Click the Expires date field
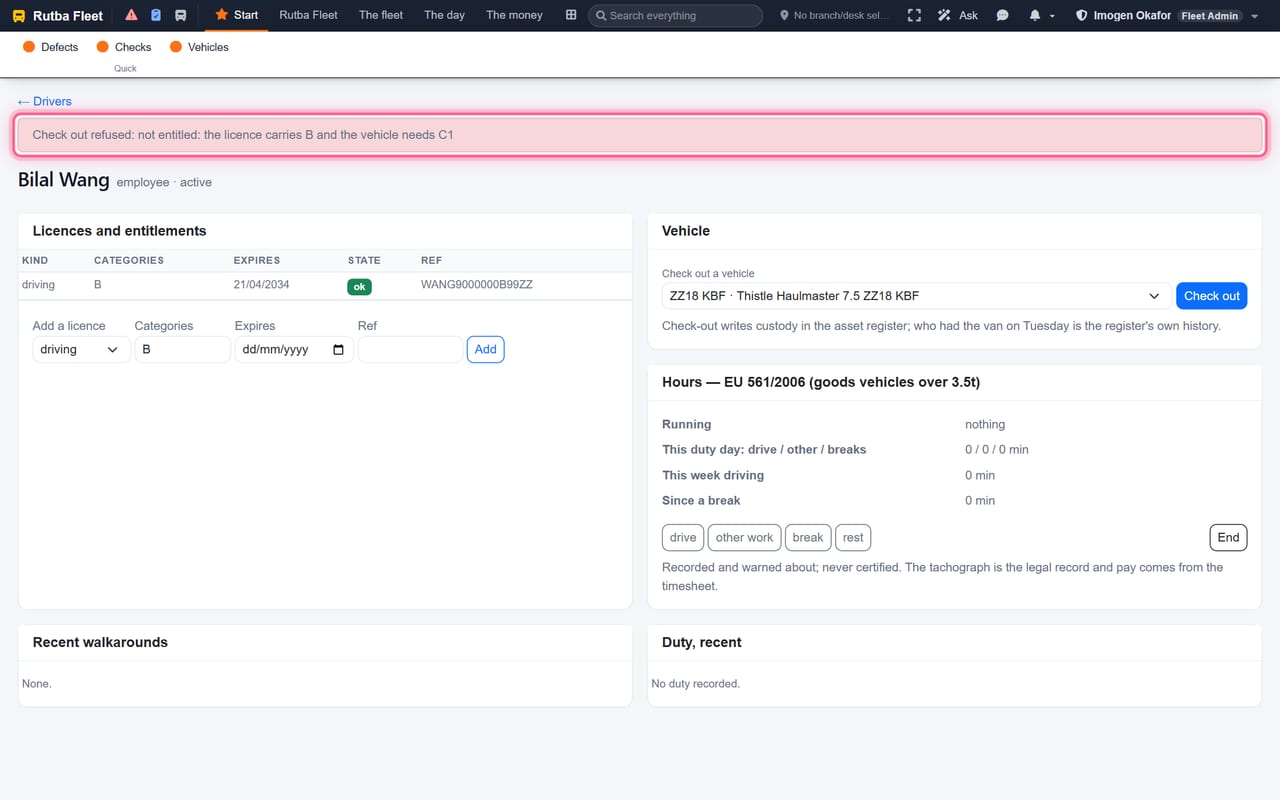 pyautogui.click(x=294, y=349)
